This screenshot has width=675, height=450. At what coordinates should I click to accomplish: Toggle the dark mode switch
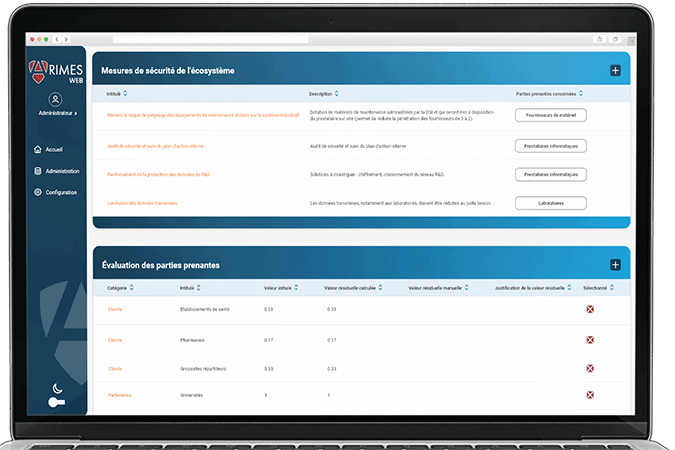point(56,403)
